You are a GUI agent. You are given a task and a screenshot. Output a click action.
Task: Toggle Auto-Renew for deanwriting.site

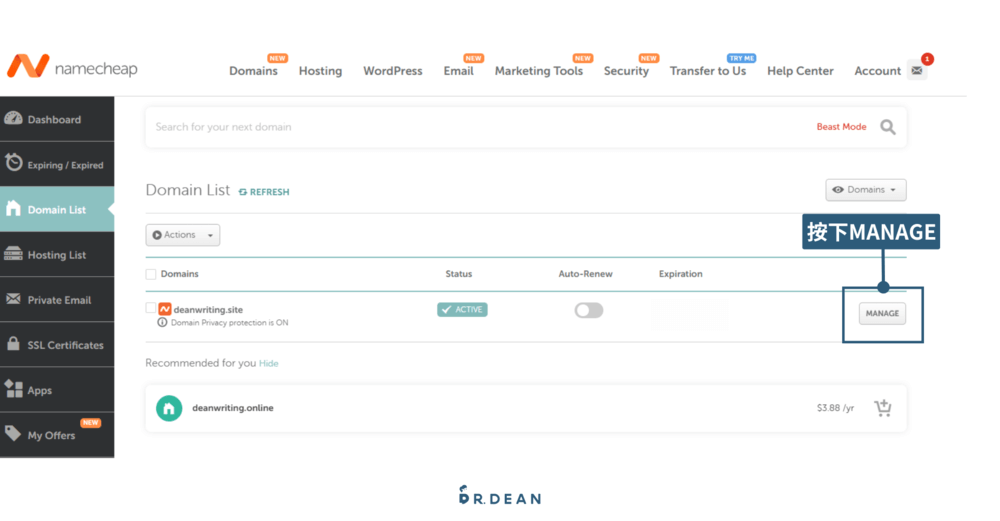(588, 310)
